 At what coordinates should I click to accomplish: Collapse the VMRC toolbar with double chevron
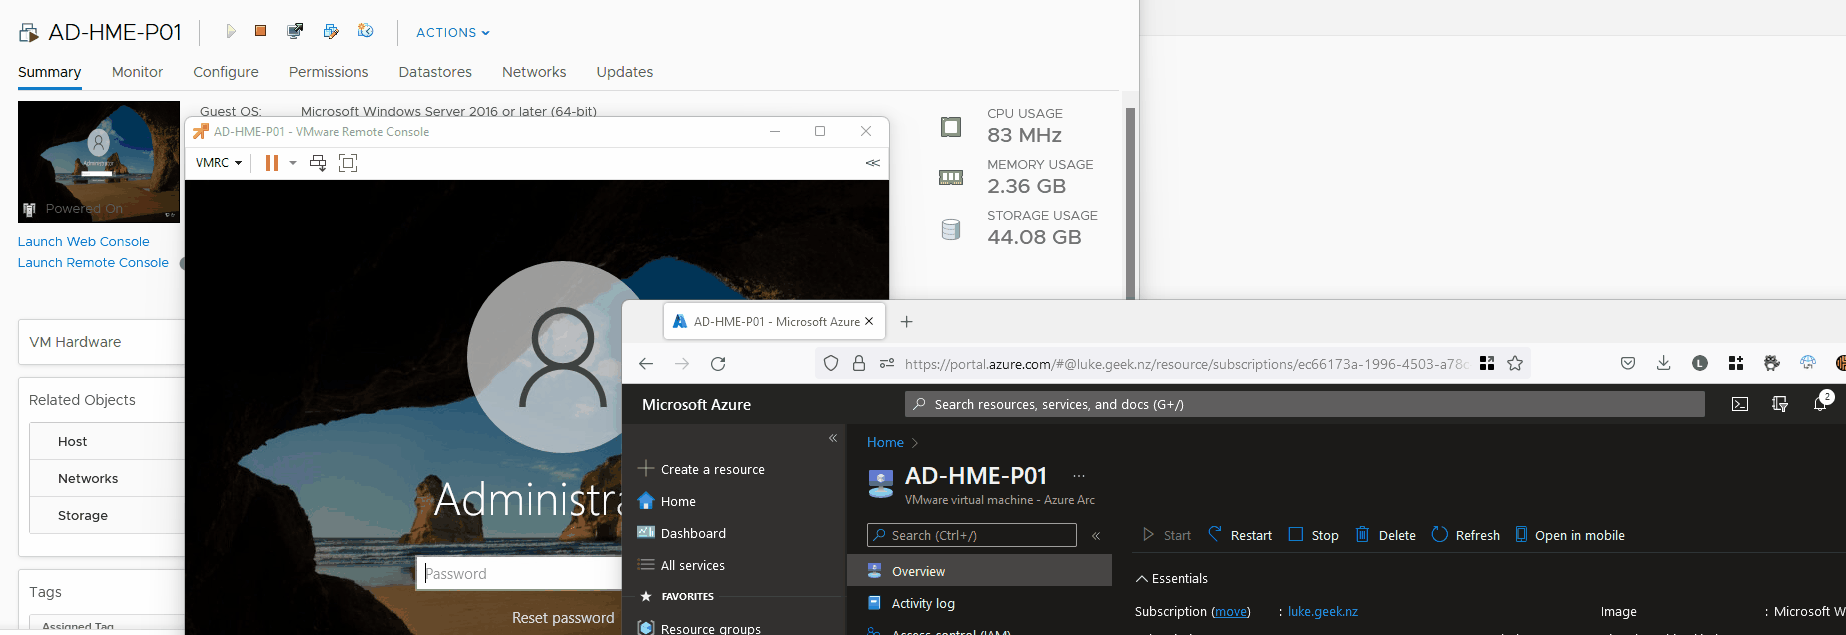point(873,163)
